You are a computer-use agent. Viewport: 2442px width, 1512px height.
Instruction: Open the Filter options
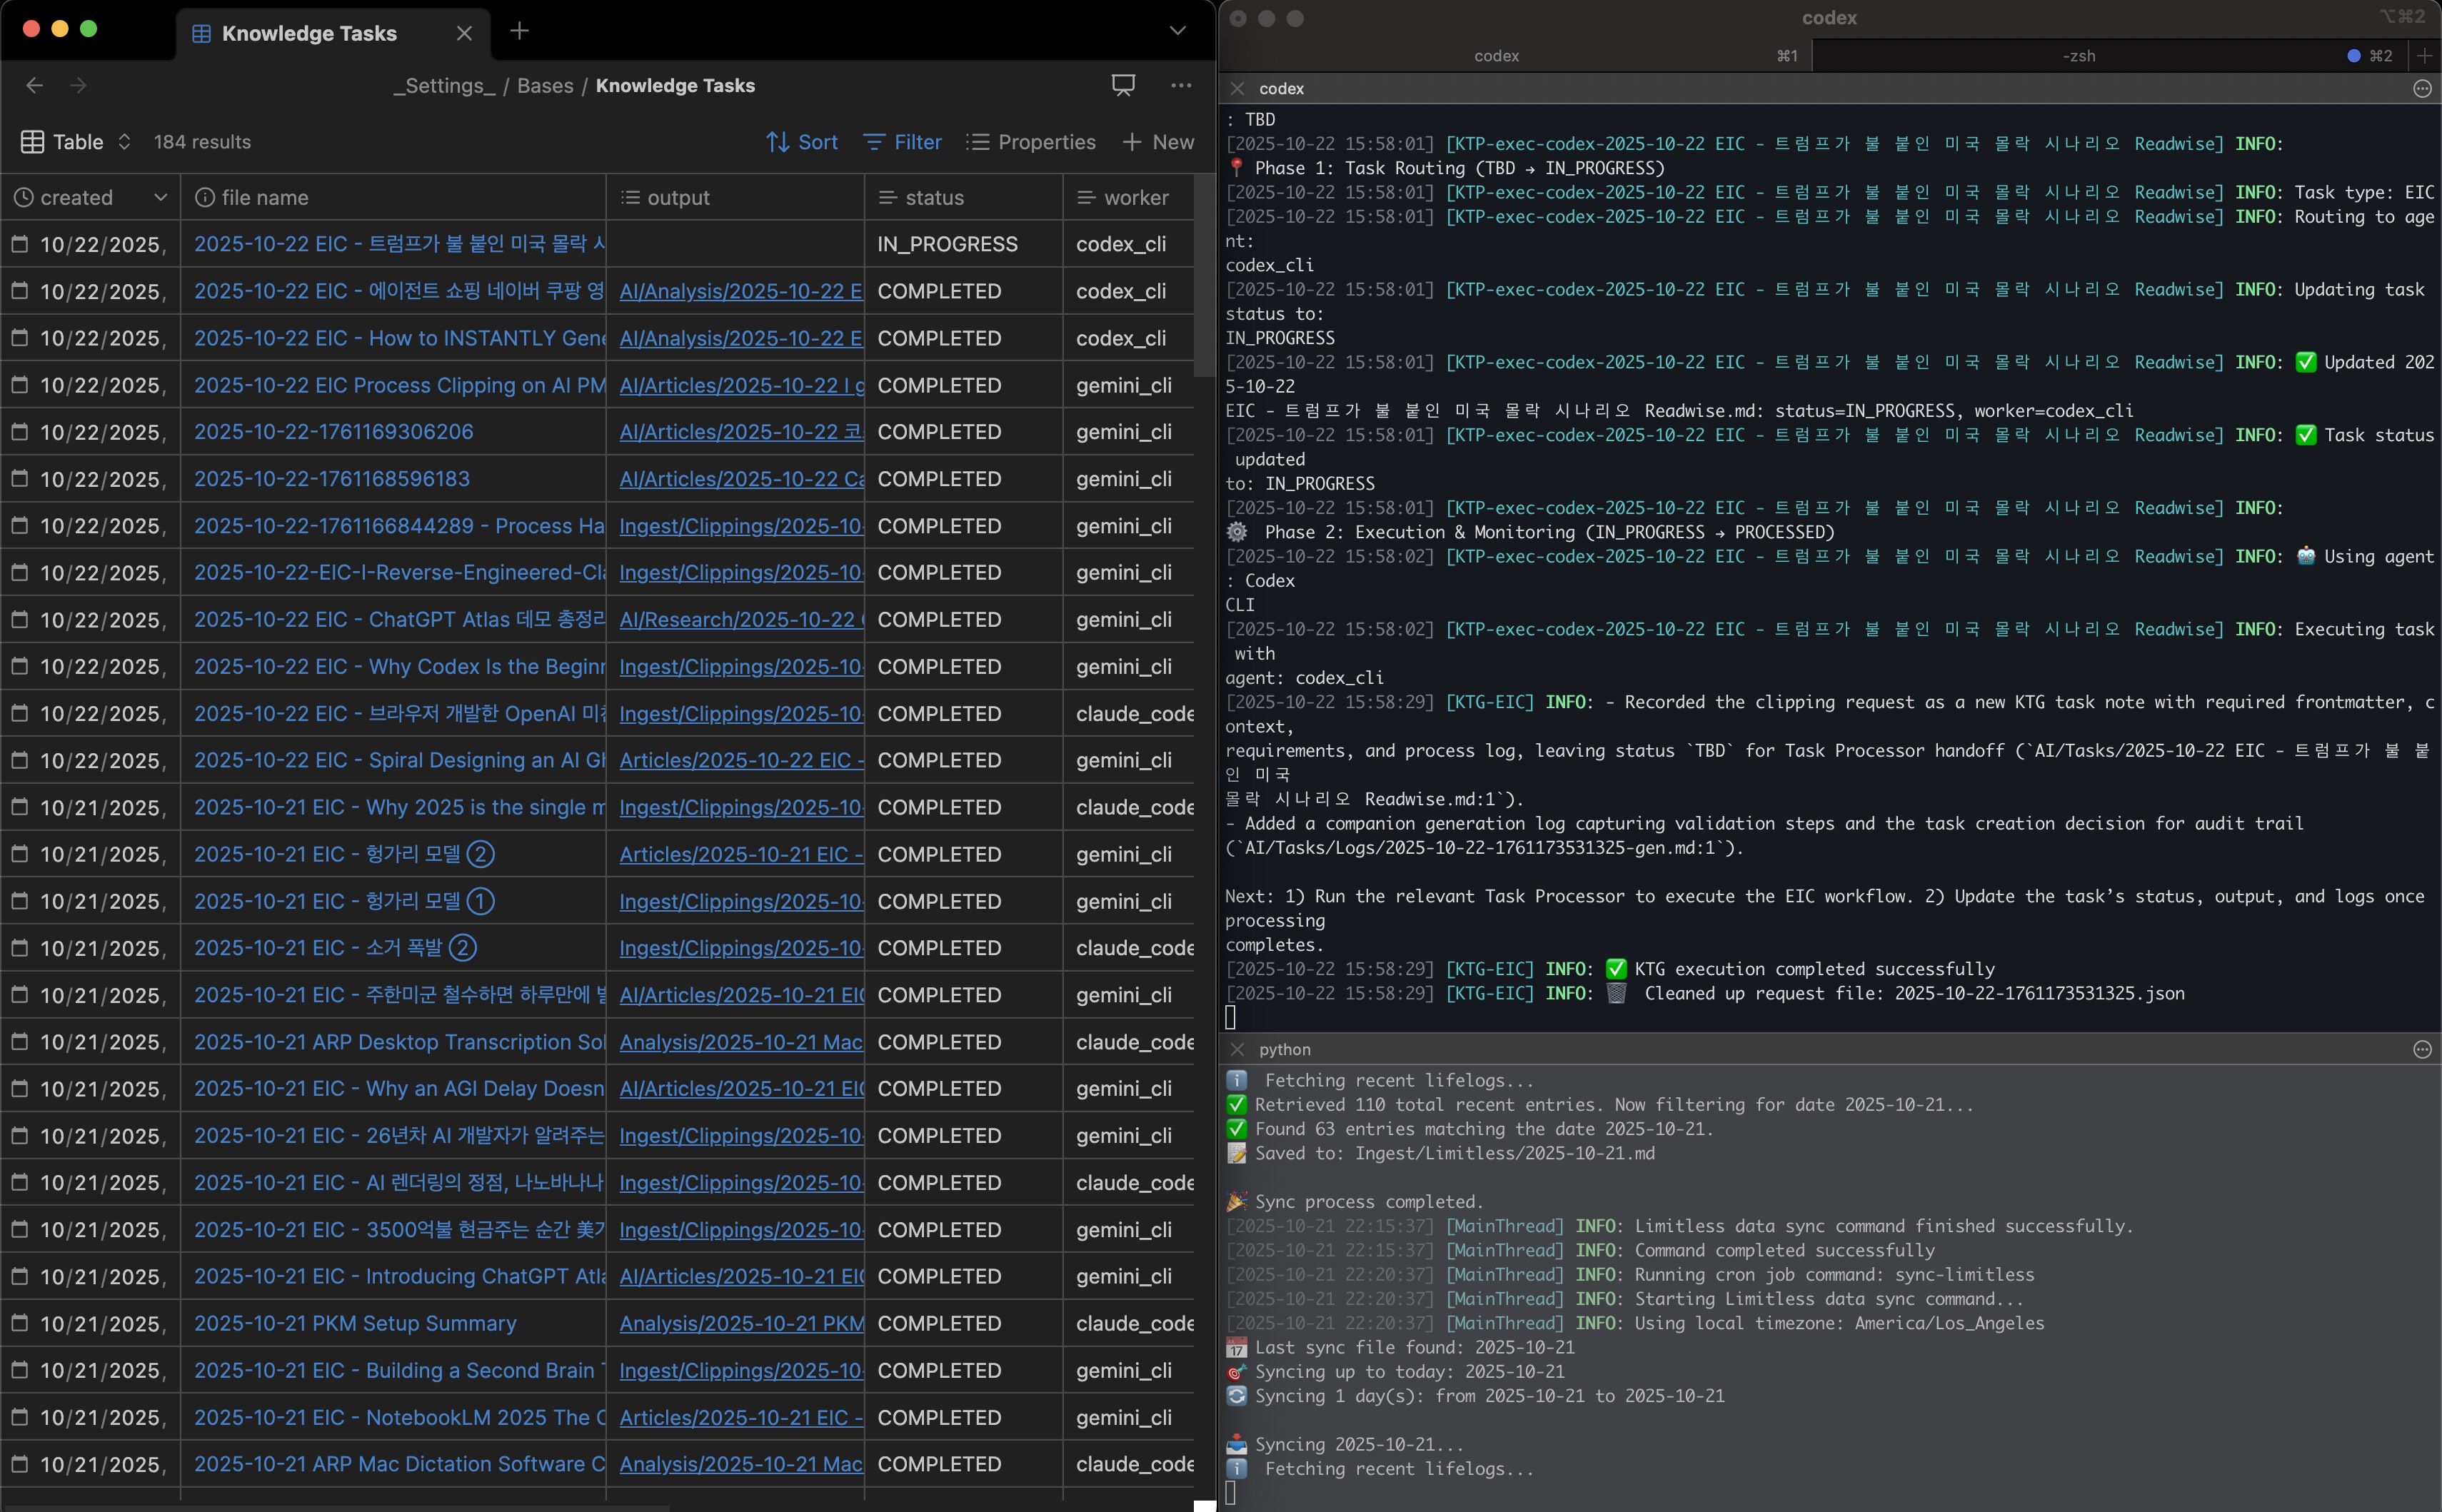pyautogui.click(x=903, y=142)
